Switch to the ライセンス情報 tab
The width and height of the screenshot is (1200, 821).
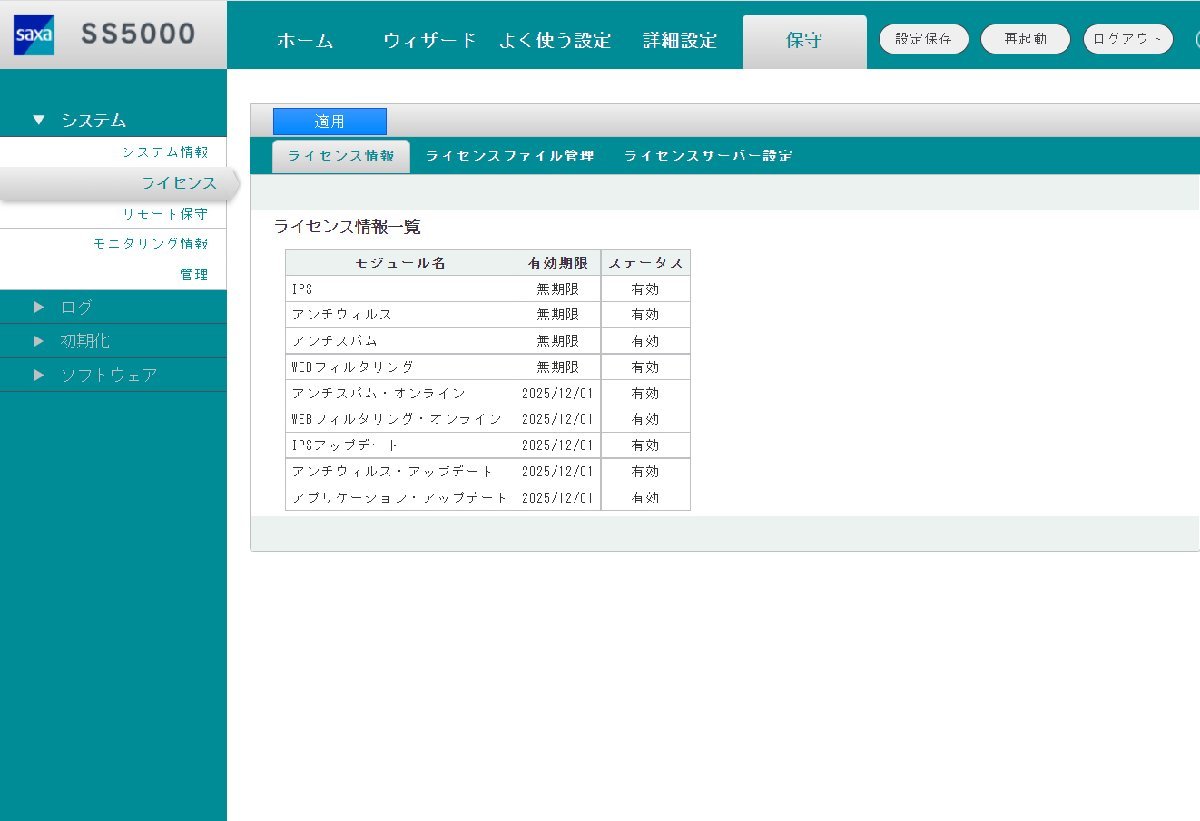pyautogui.click(x=341, y=156)
